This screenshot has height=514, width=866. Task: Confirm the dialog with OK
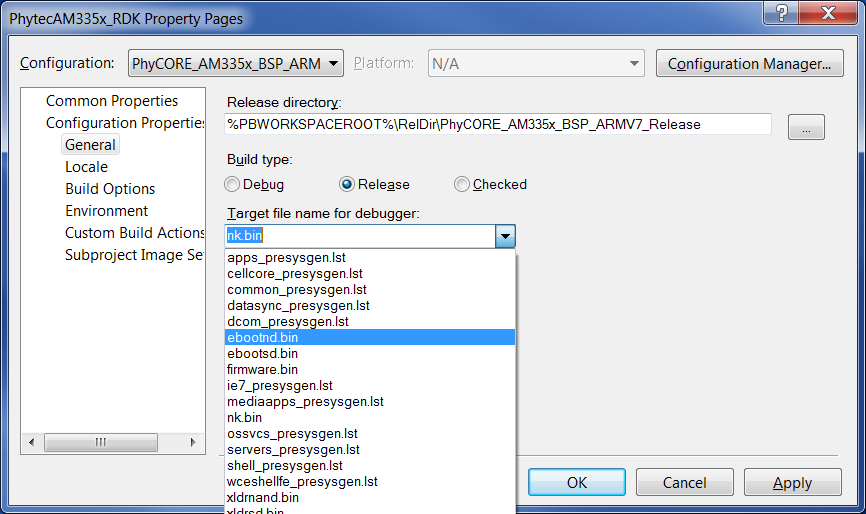click(x=577, y=483)
